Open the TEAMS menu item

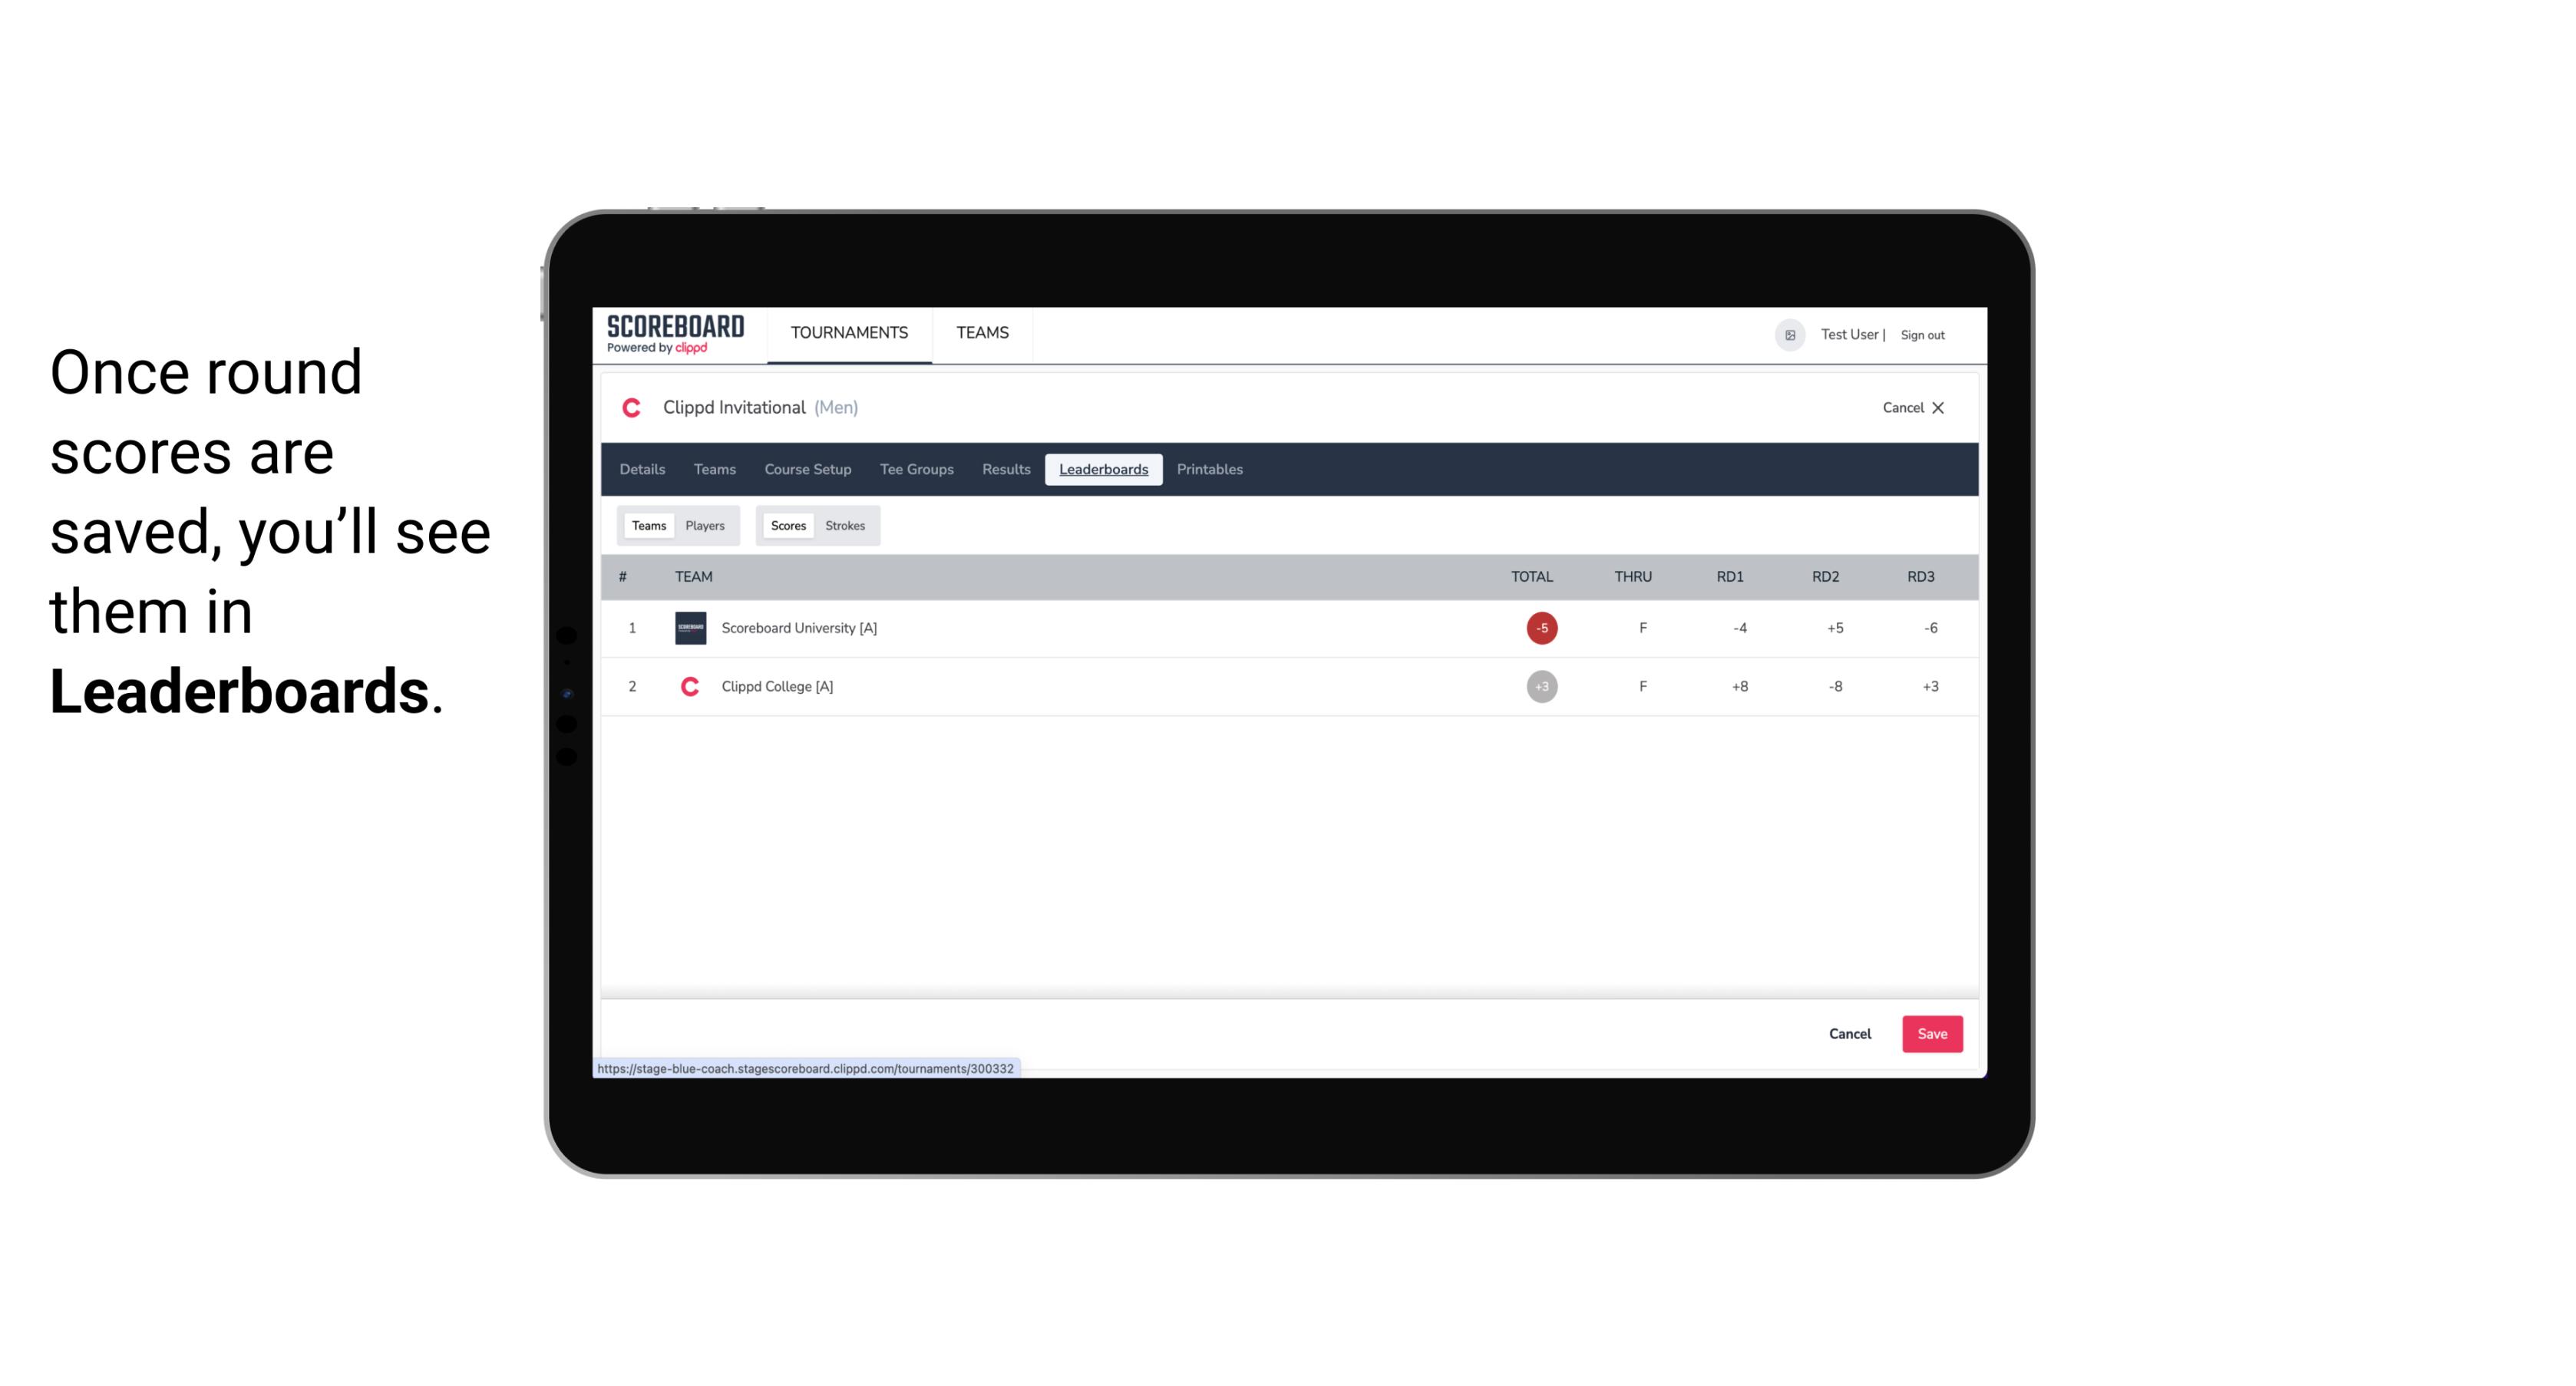pyautogui.click(x=982, y=333)
